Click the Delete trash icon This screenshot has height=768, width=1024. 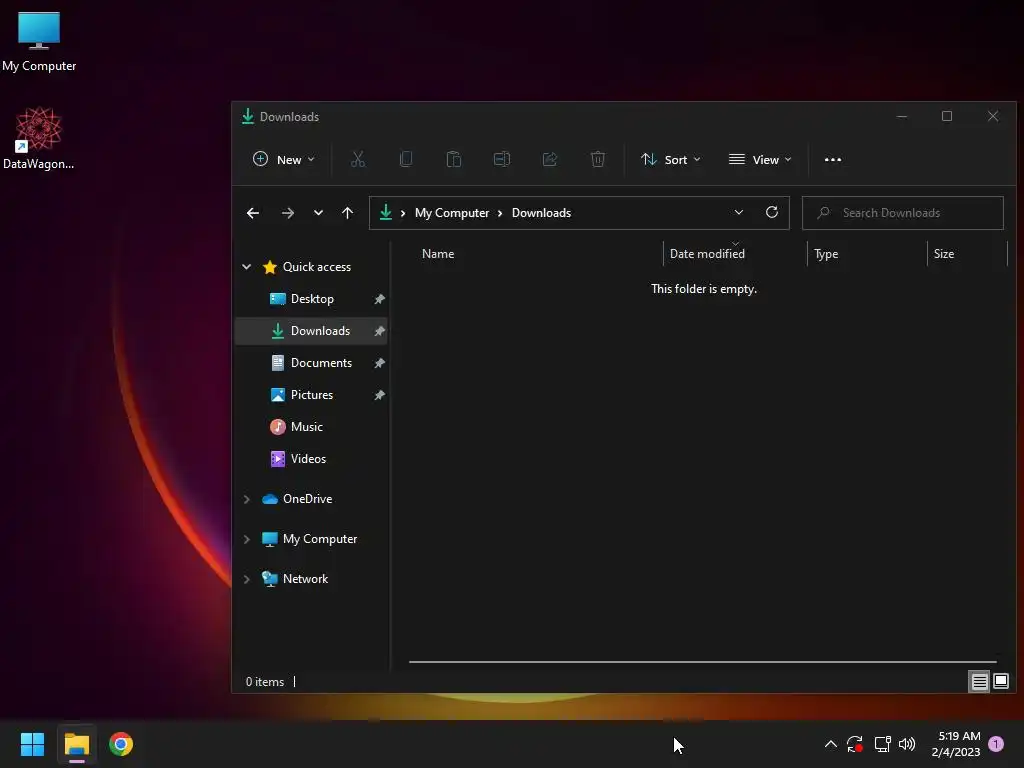click(x=598, y=159)
